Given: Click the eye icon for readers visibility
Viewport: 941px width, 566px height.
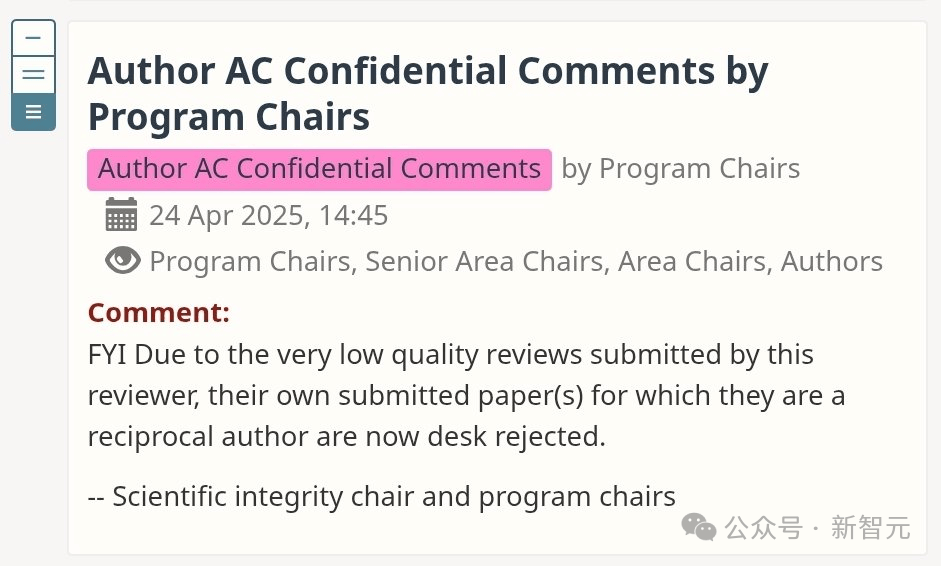Looking at the screenshot, I should coord(122,261).
